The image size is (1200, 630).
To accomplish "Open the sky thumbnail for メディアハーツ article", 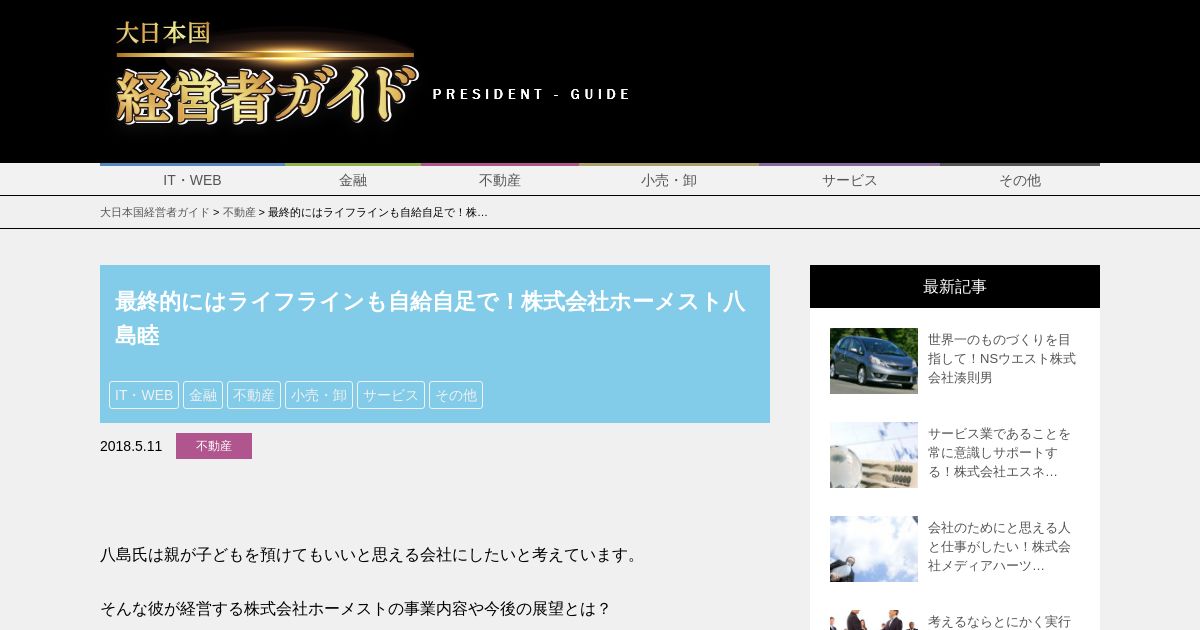I will tap(874, 549).
